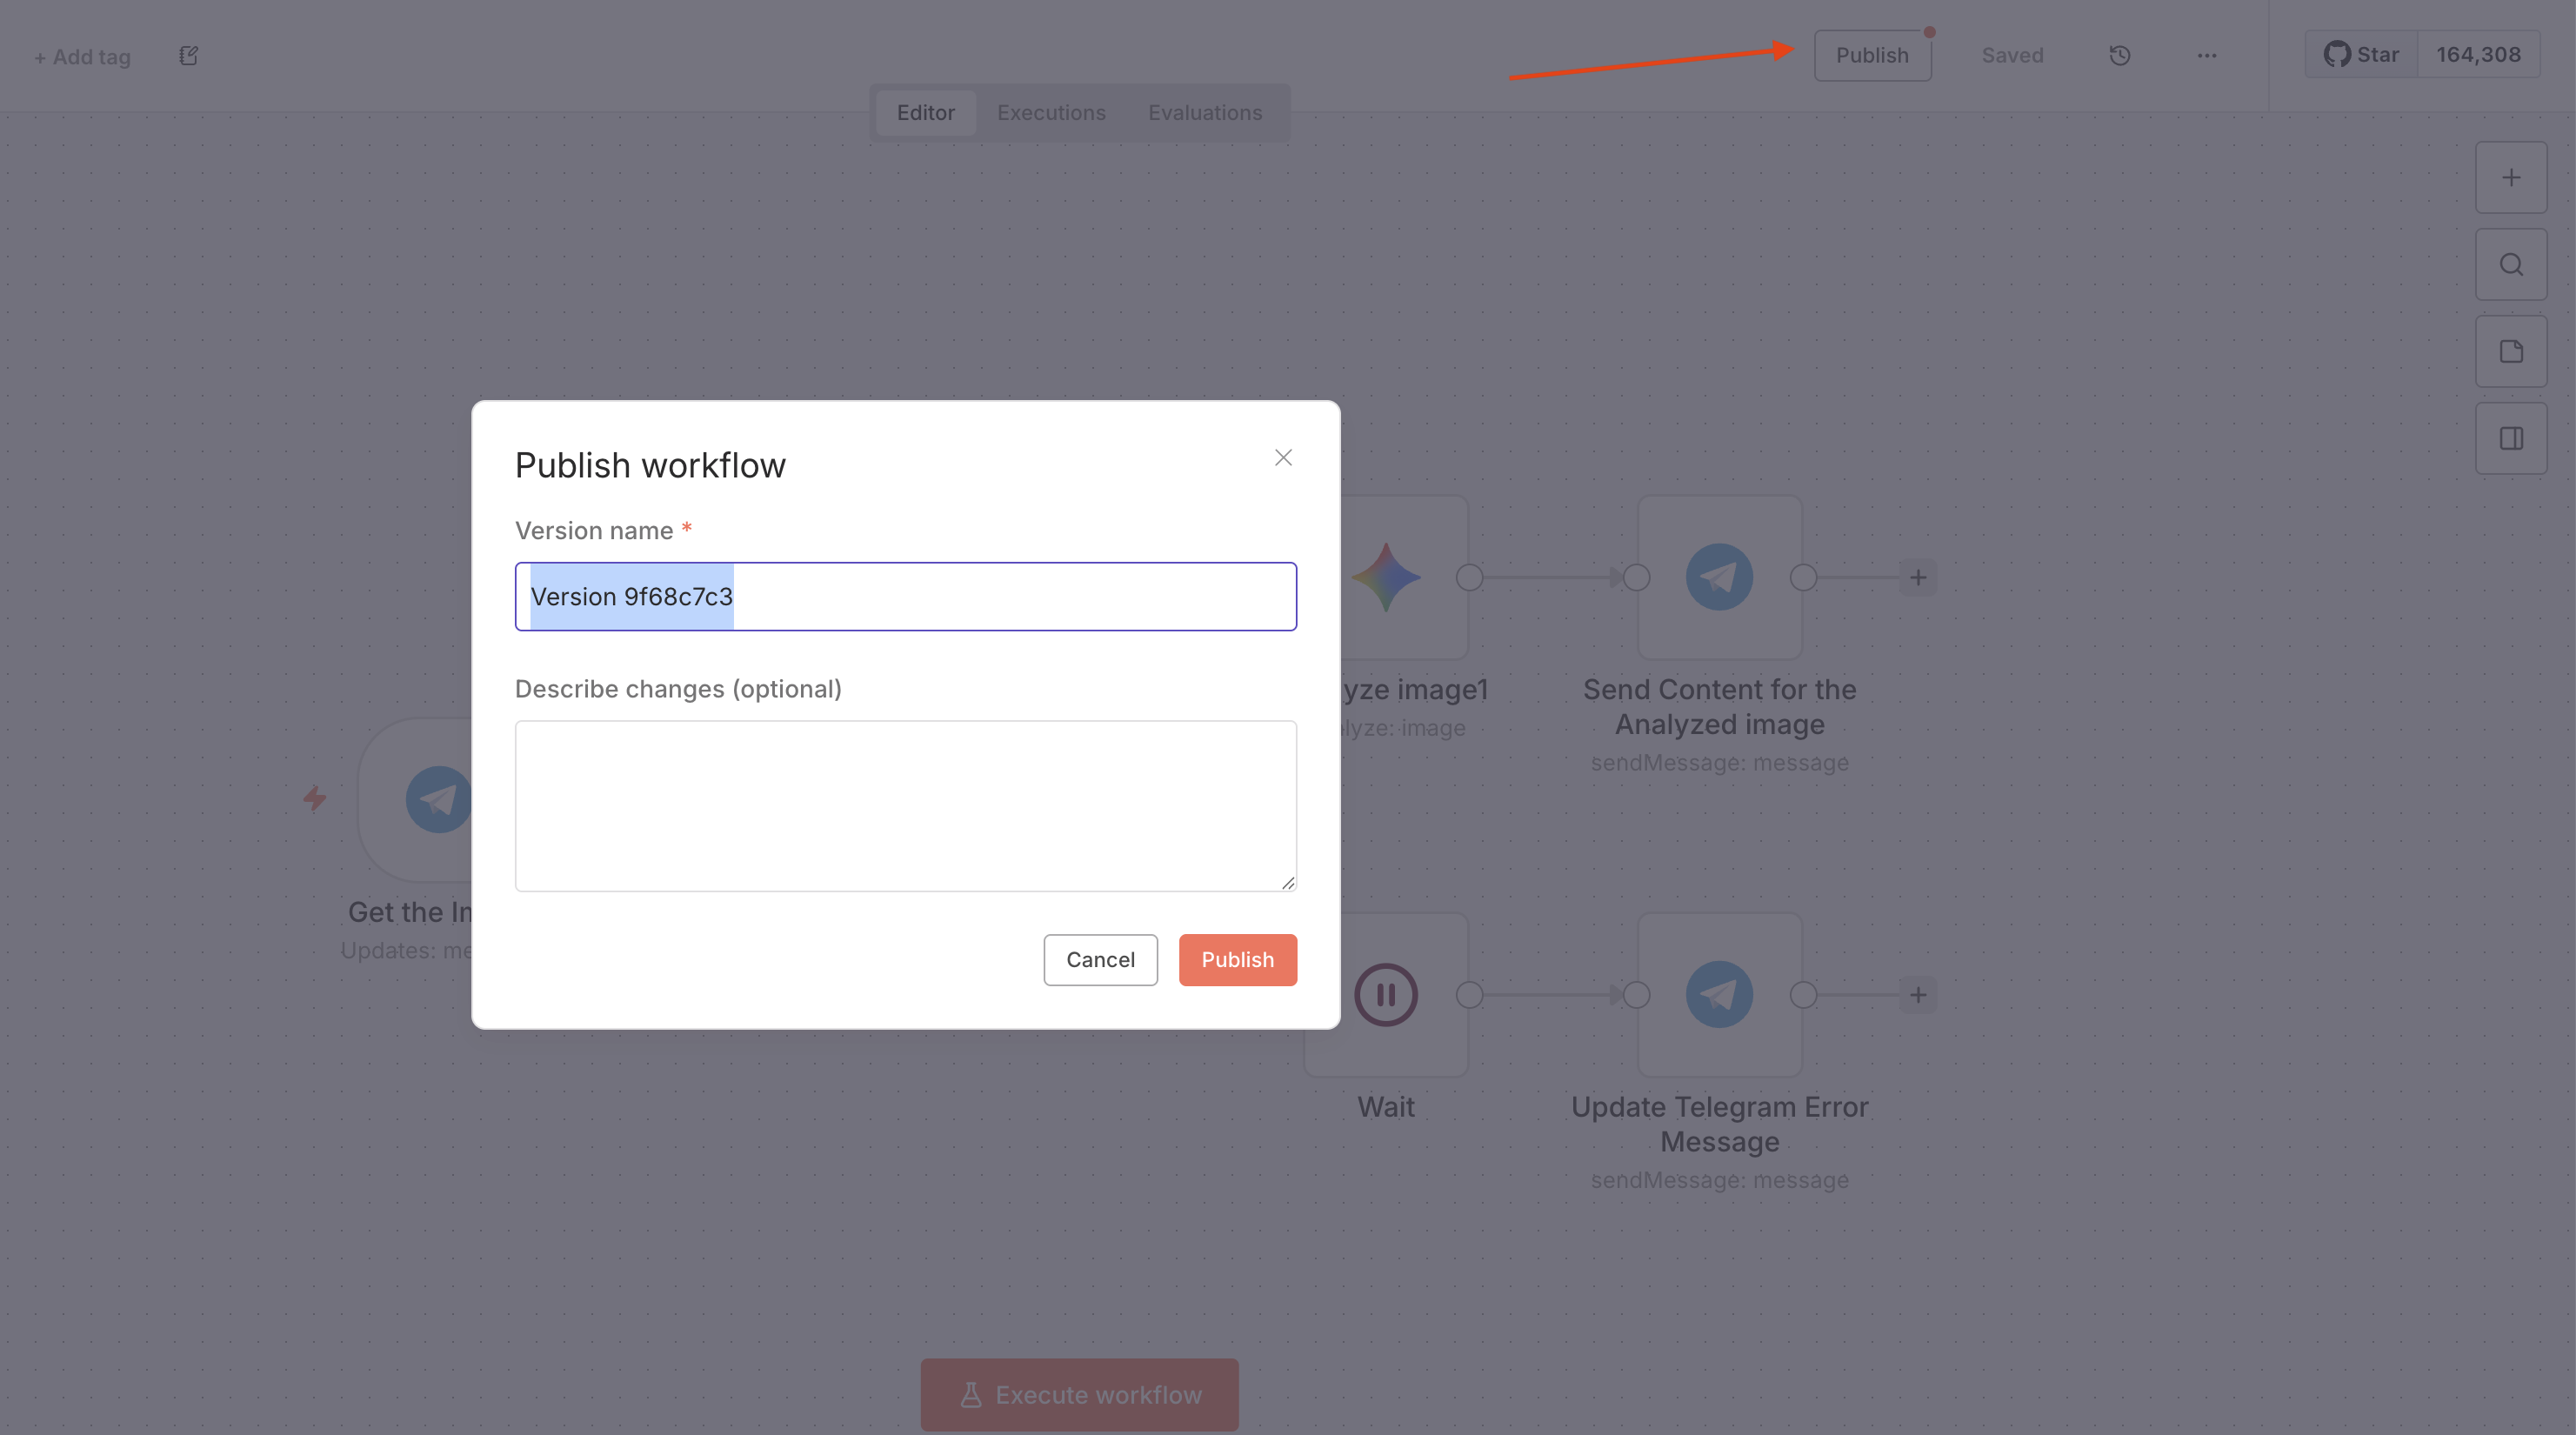
Task: Open canvas search with the magnifier icon
Action: pyautogui.click(x=2511, y=264)
